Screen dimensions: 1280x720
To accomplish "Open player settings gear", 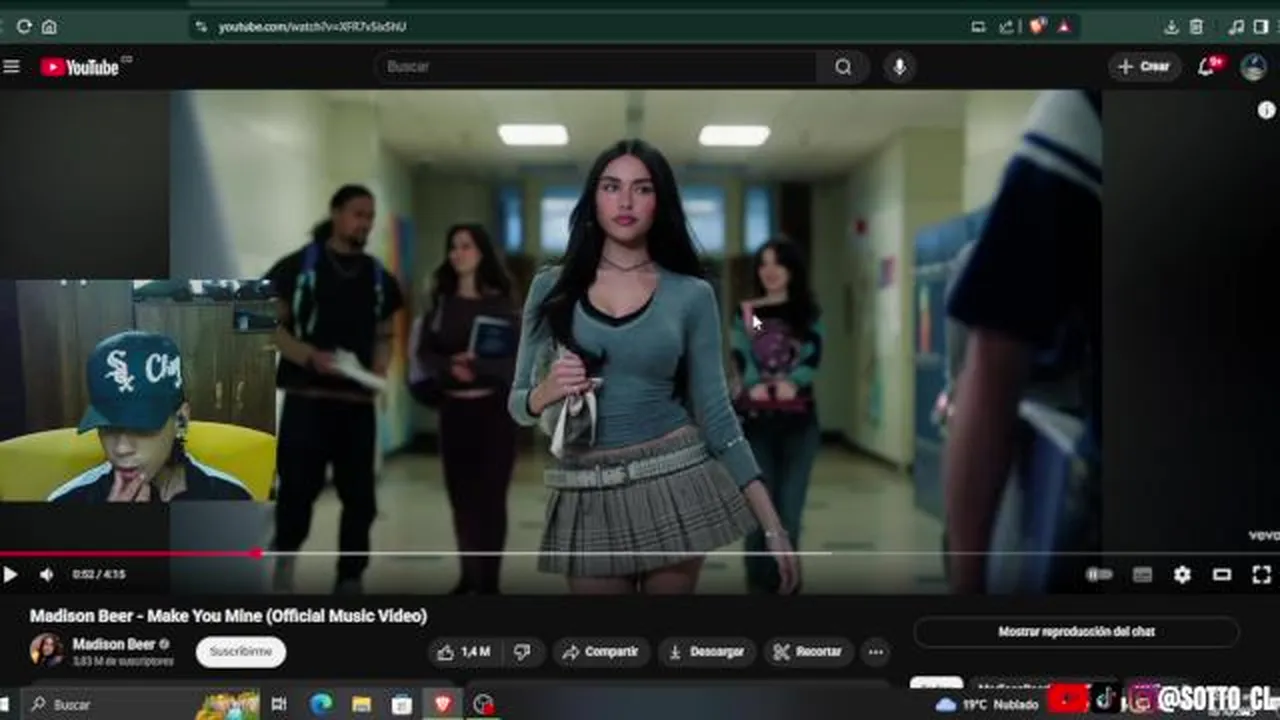I will coord(1182,574).
